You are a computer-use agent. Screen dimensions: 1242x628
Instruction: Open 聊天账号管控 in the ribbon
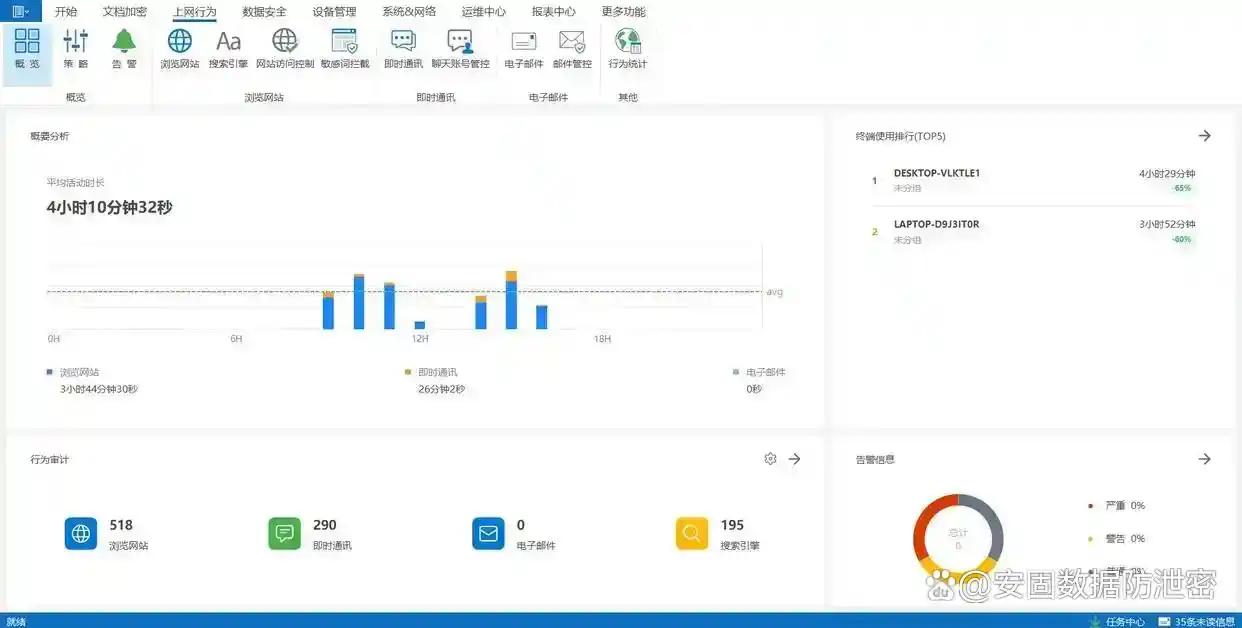pyautogui.click(x=460, y=49)
